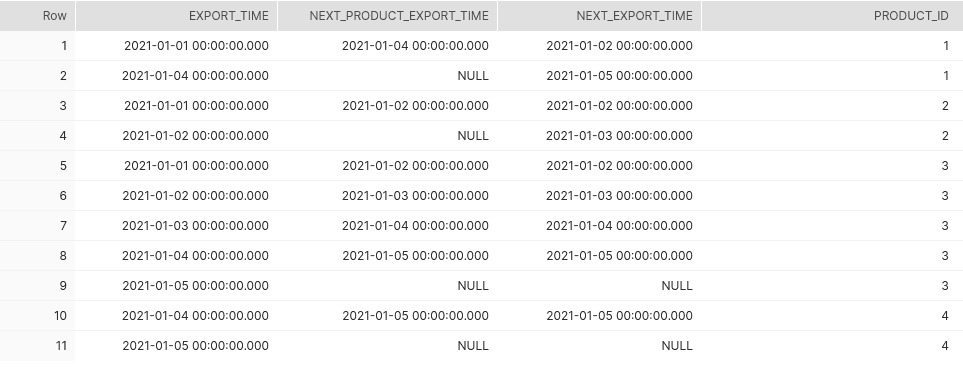Click the NULL next export time in row 11

tap(677, 346)
